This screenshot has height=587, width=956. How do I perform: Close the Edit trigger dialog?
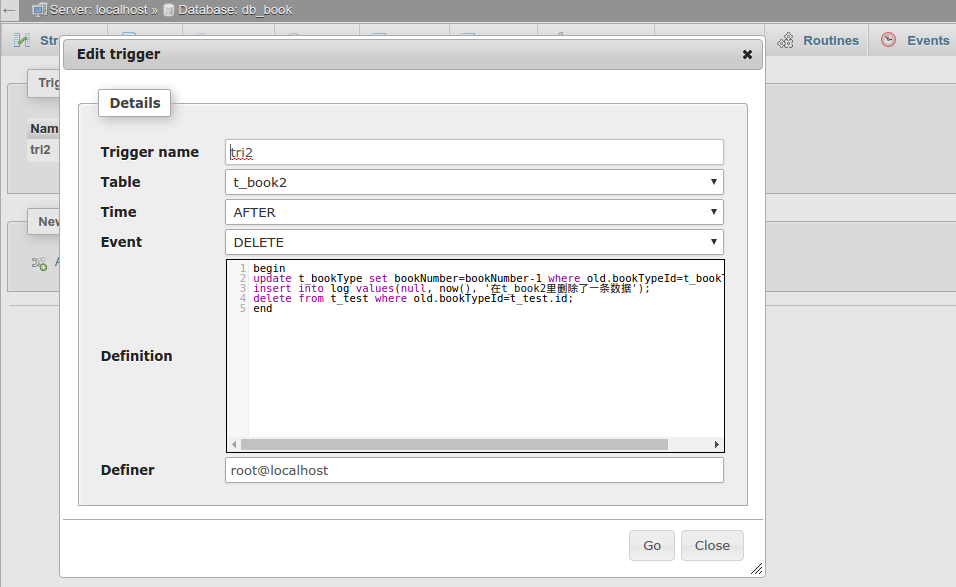[747, 54]
